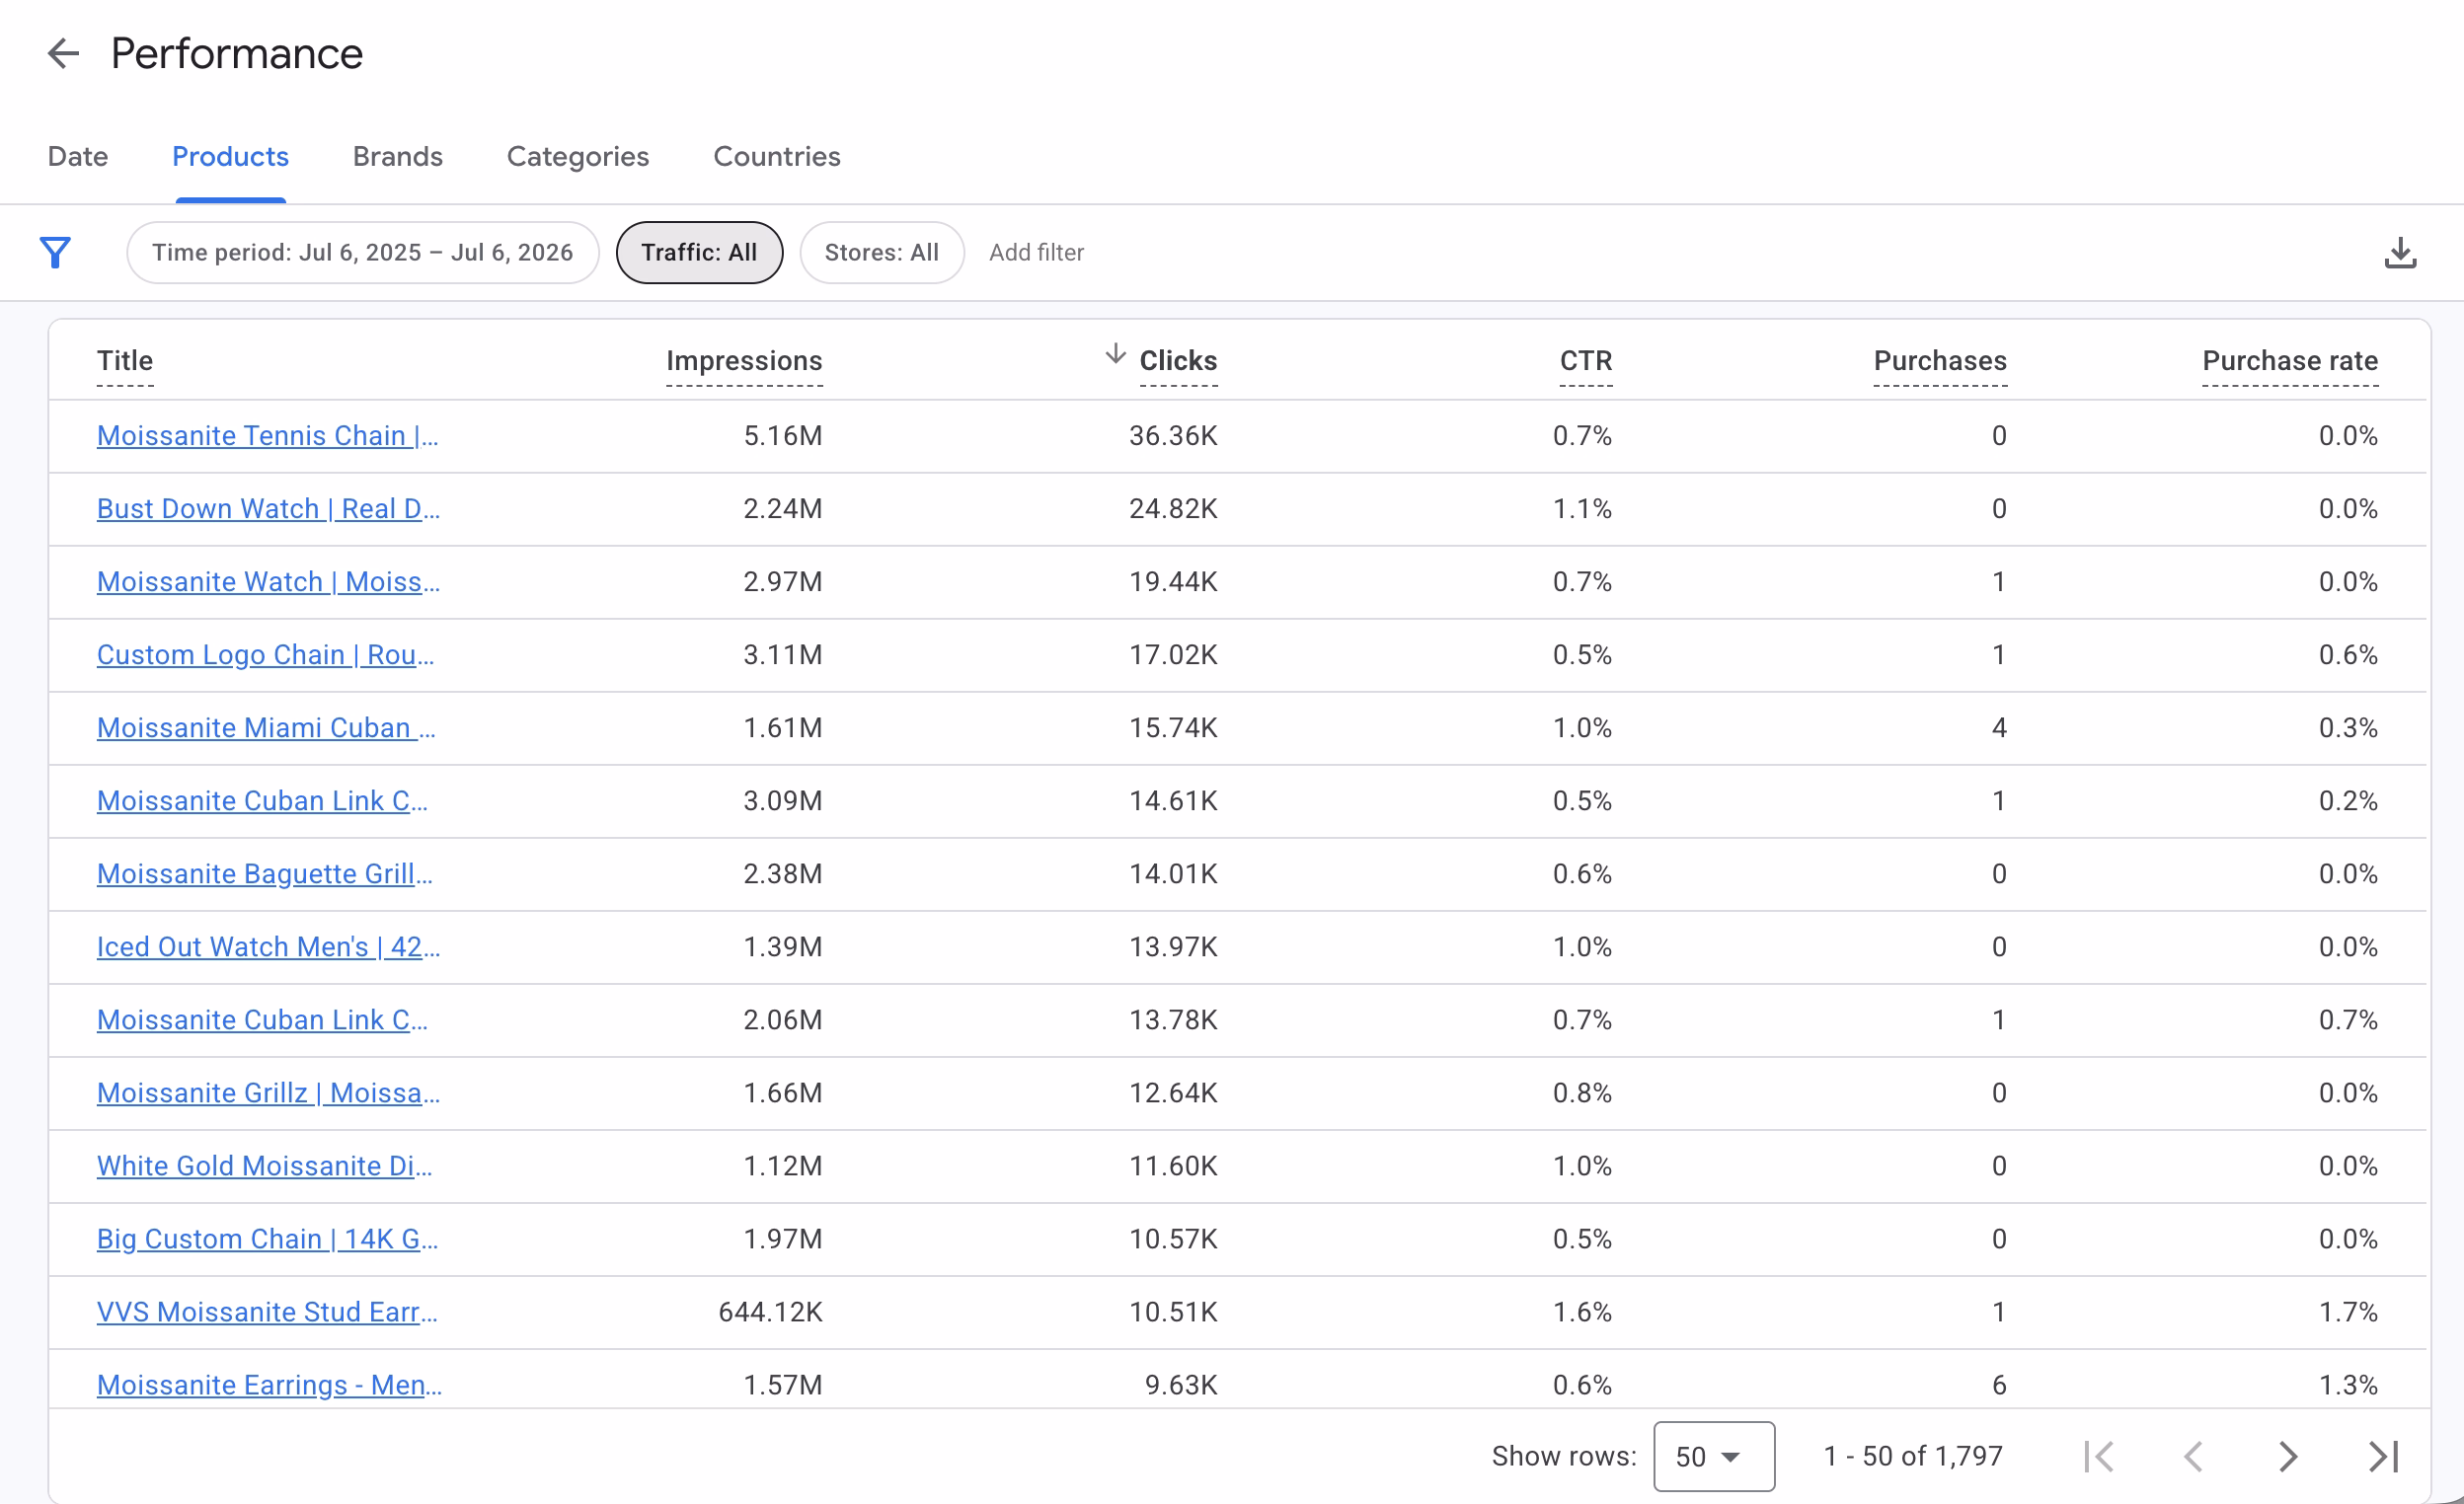Click Add filter
Viewport: 2464px width, 1504px height.
[1036, 253]
